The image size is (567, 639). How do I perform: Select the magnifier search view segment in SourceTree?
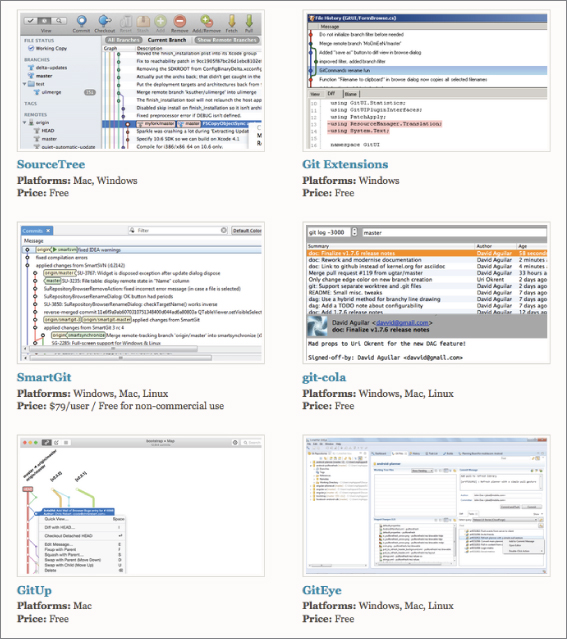(x=59, y=20)
